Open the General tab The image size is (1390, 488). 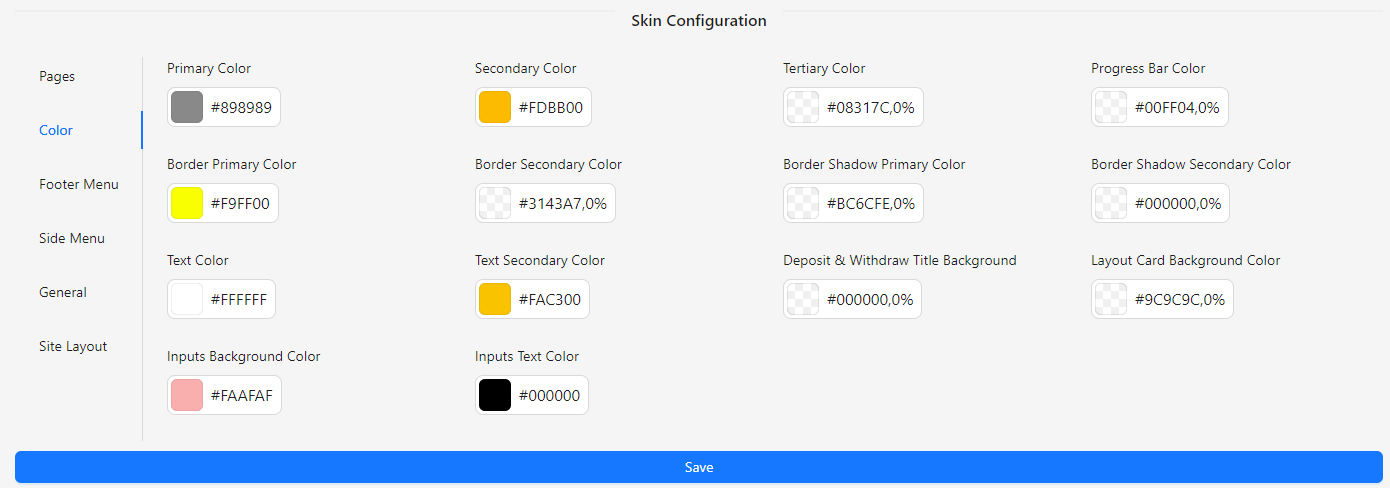pyautogui.click(x=63, y=293)
